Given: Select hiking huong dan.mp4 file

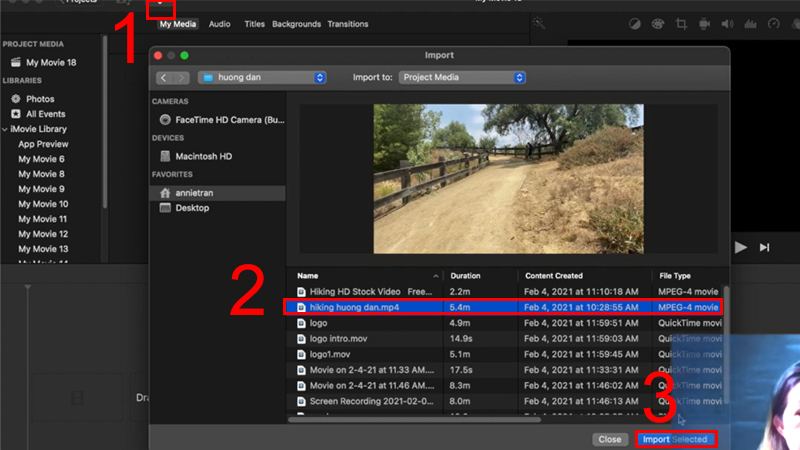Looking at the screenshot, I should click(x=503, y=307).
